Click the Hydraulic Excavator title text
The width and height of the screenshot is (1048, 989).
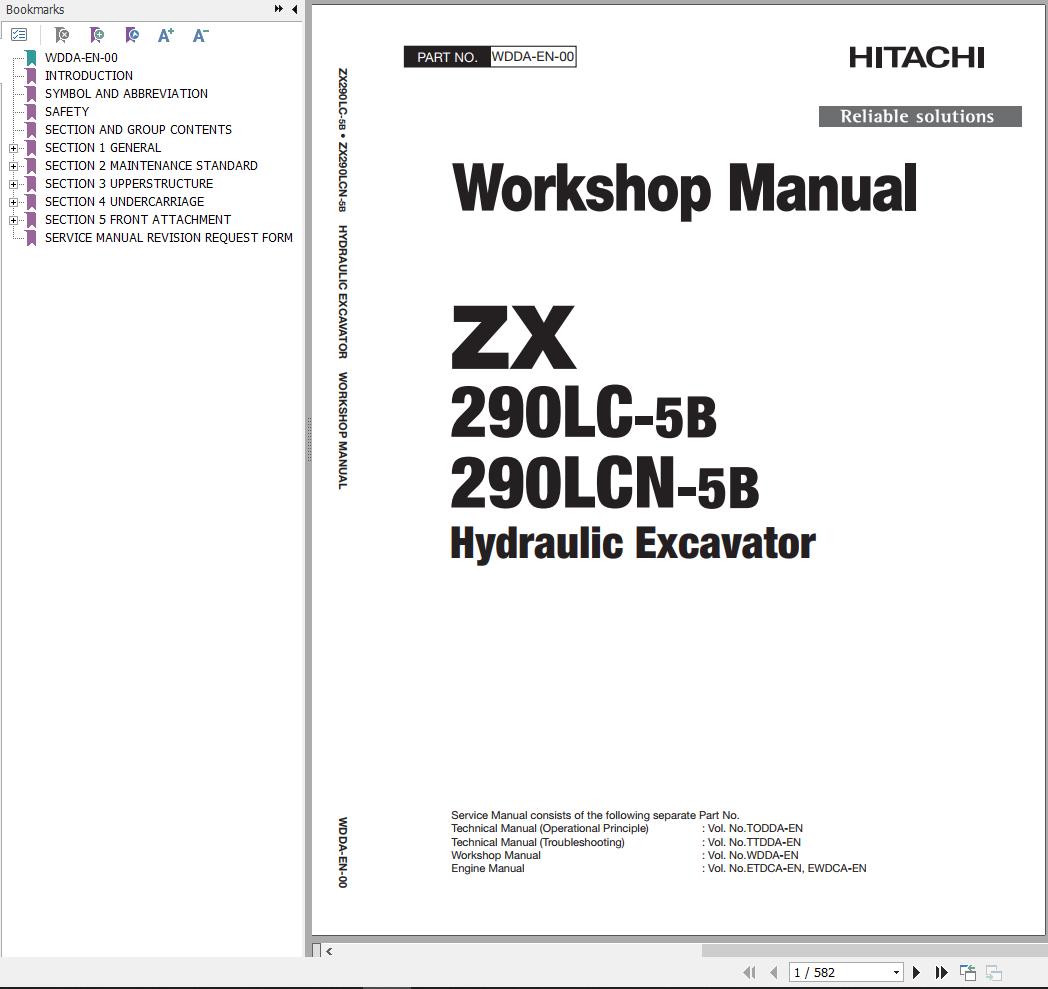[x=633, y=543]
